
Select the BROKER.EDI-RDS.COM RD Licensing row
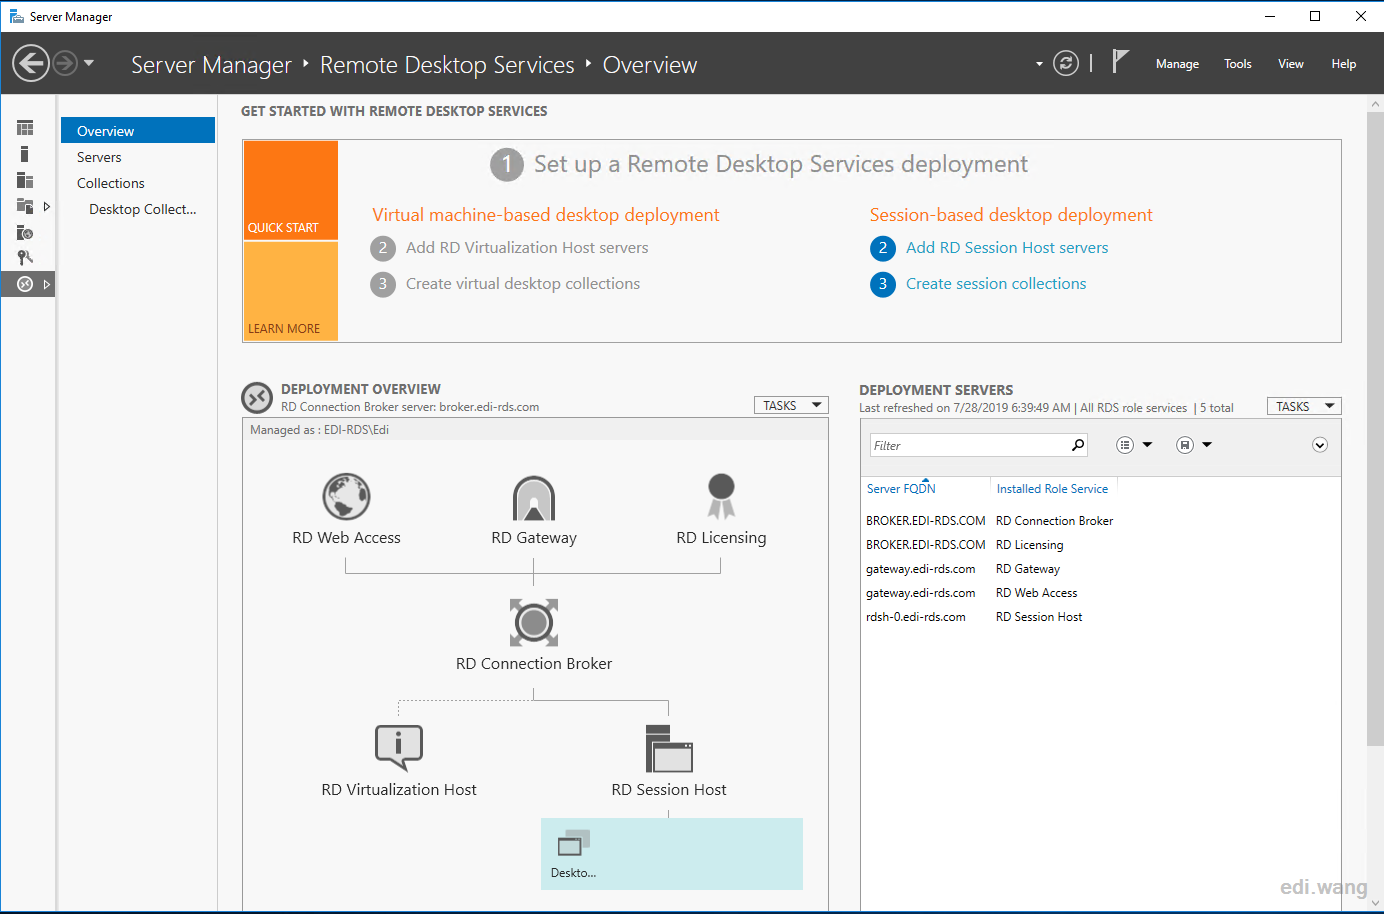(1100, 545)
